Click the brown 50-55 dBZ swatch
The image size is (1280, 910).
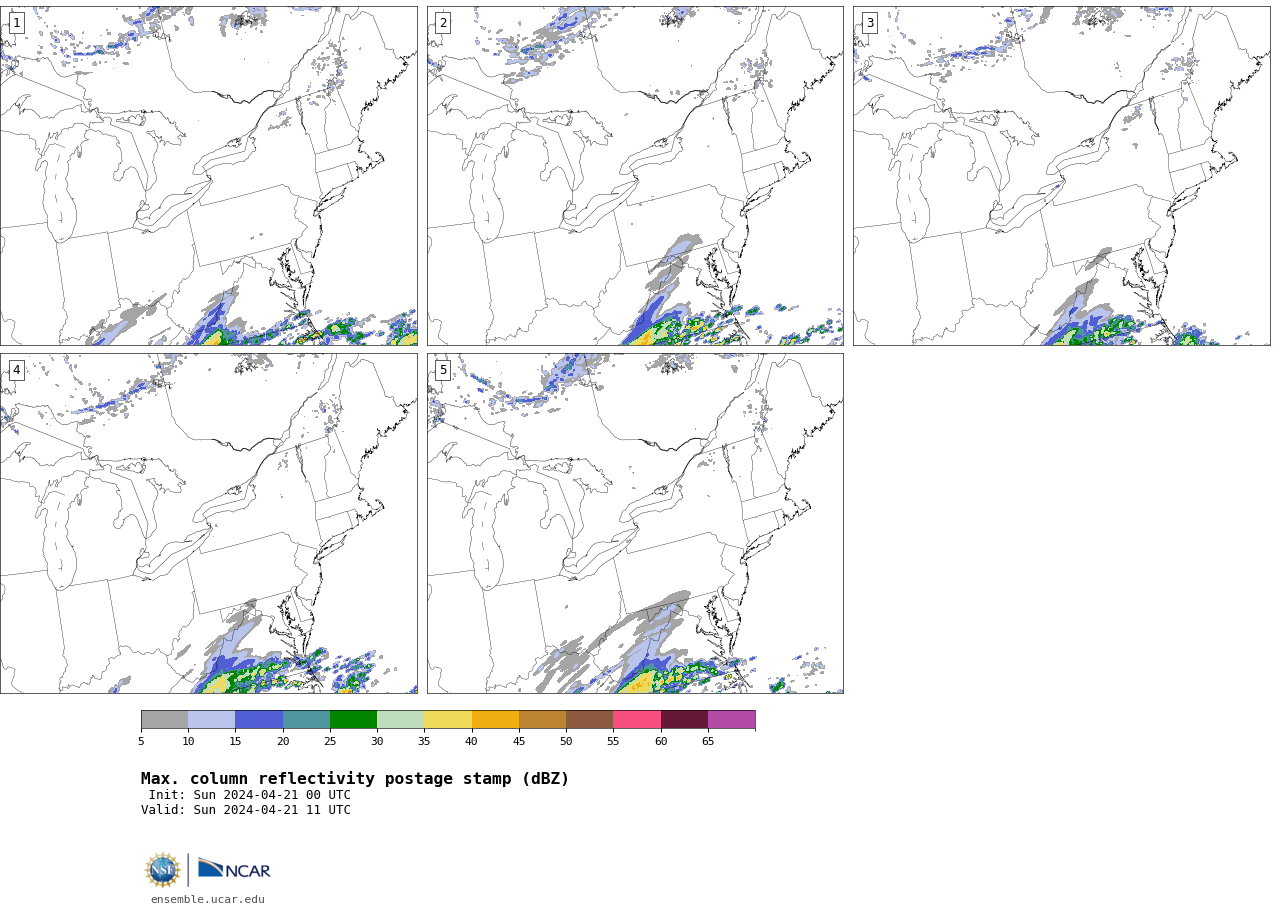tap(590, 720)
